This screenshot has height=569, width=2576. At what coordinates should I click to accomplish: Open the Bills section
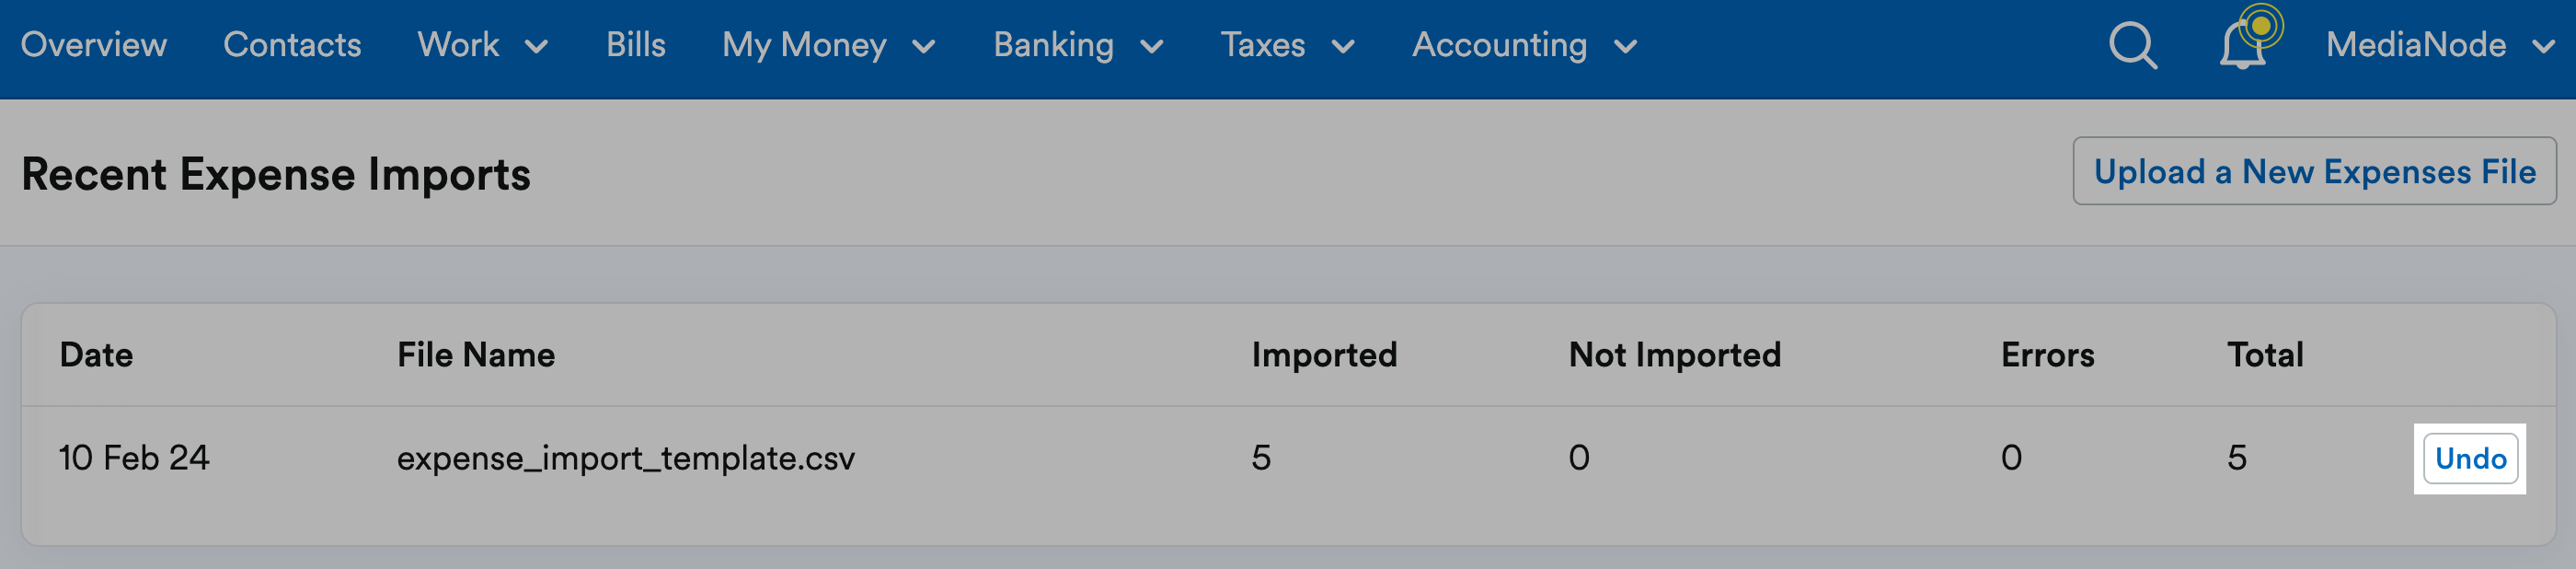[x=635, y=45]
